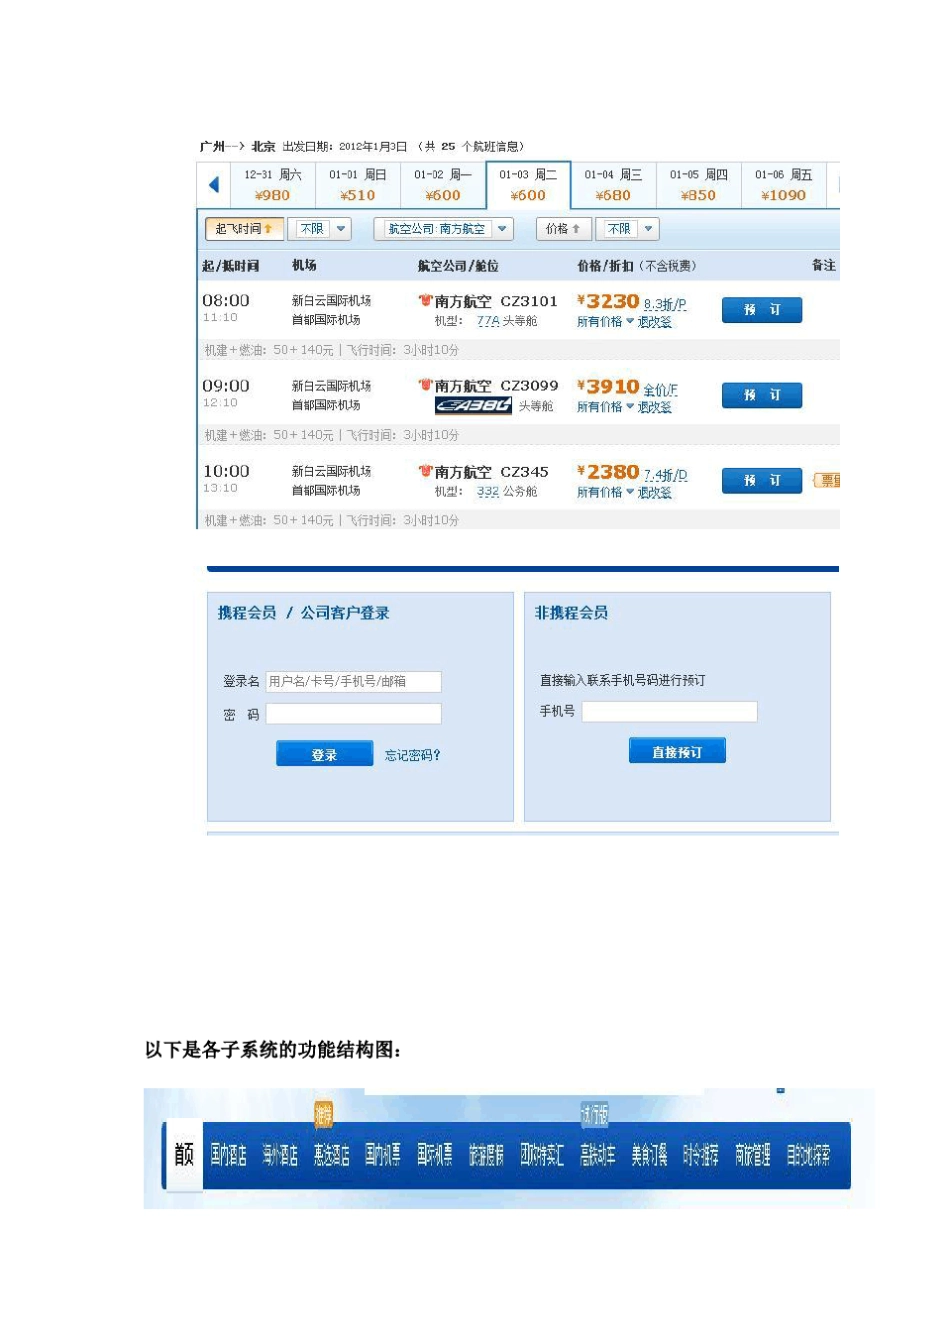Image resolution: width=950 pixels, height=1344 pixels.
Task: Open the departure time 不限 dropdown
Action: pos(319,229)
